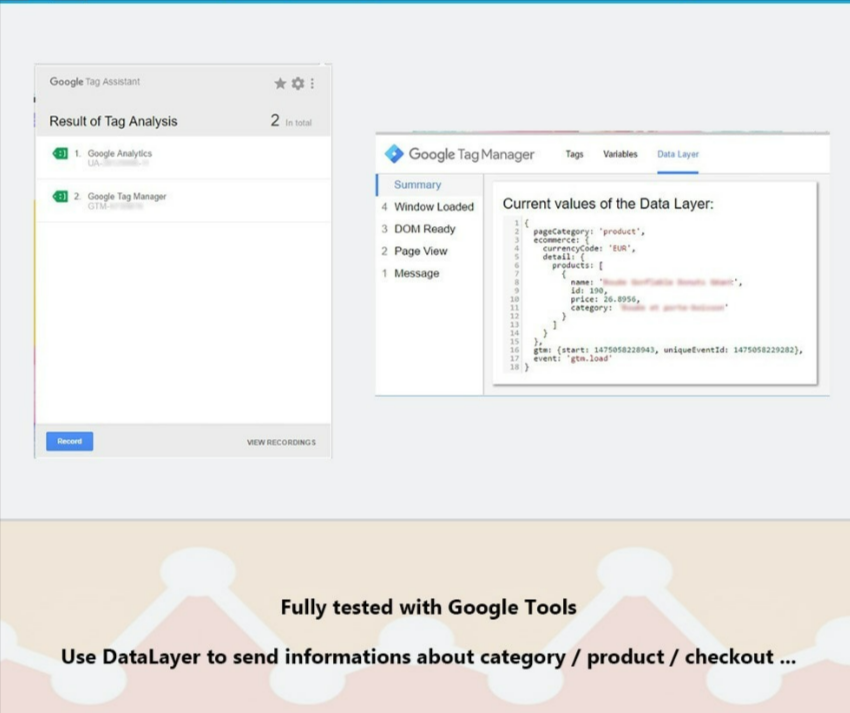Click the id: 190 code line
This screenshot has width=850, height=713.
tap(589, 291)
